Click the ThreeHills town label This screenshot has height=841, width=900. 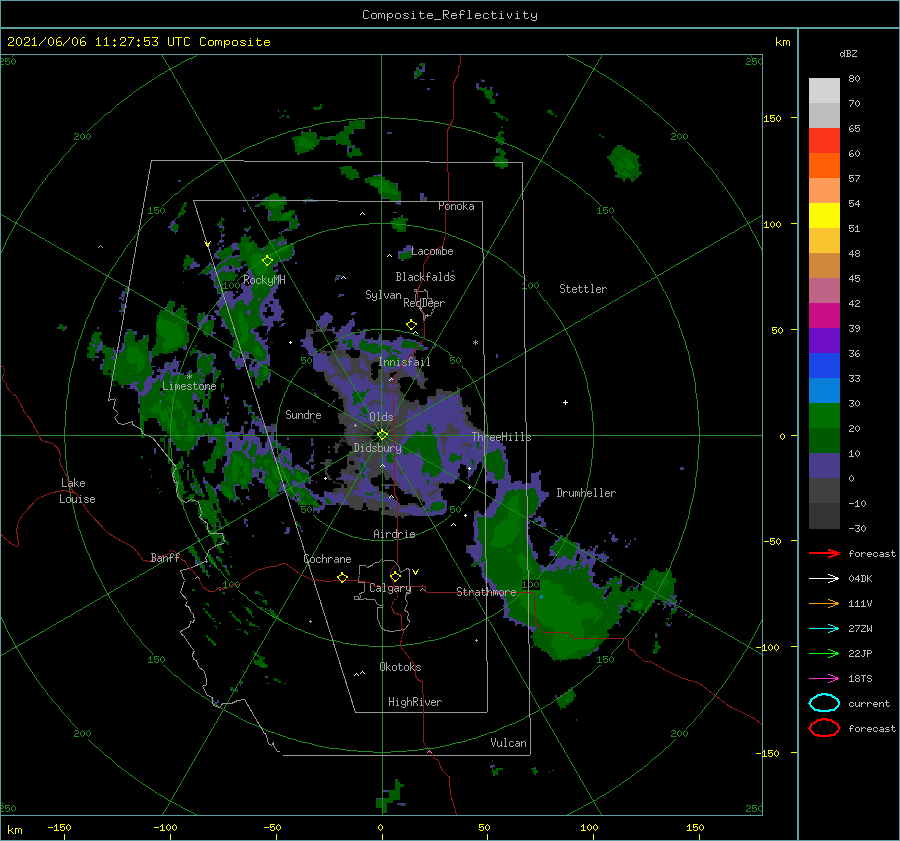click(502, 437)
